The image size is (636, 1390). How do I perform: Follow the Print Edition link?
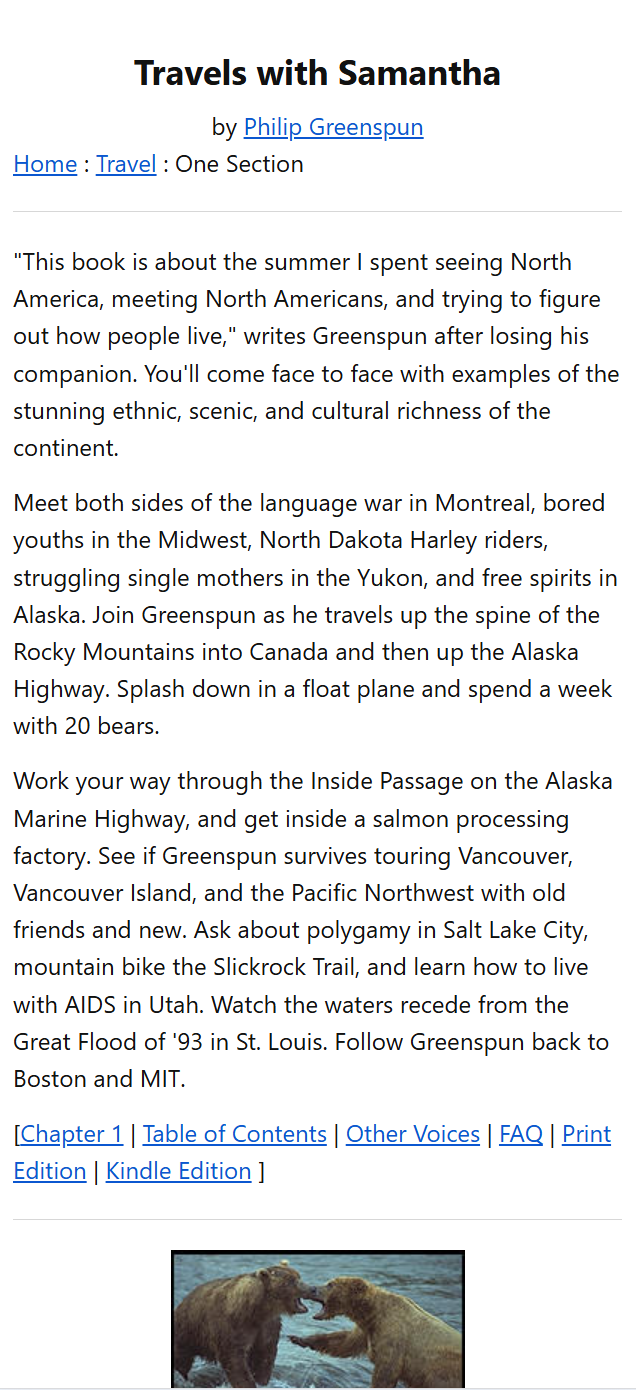pyautogui.click(x=586, y=1134)
